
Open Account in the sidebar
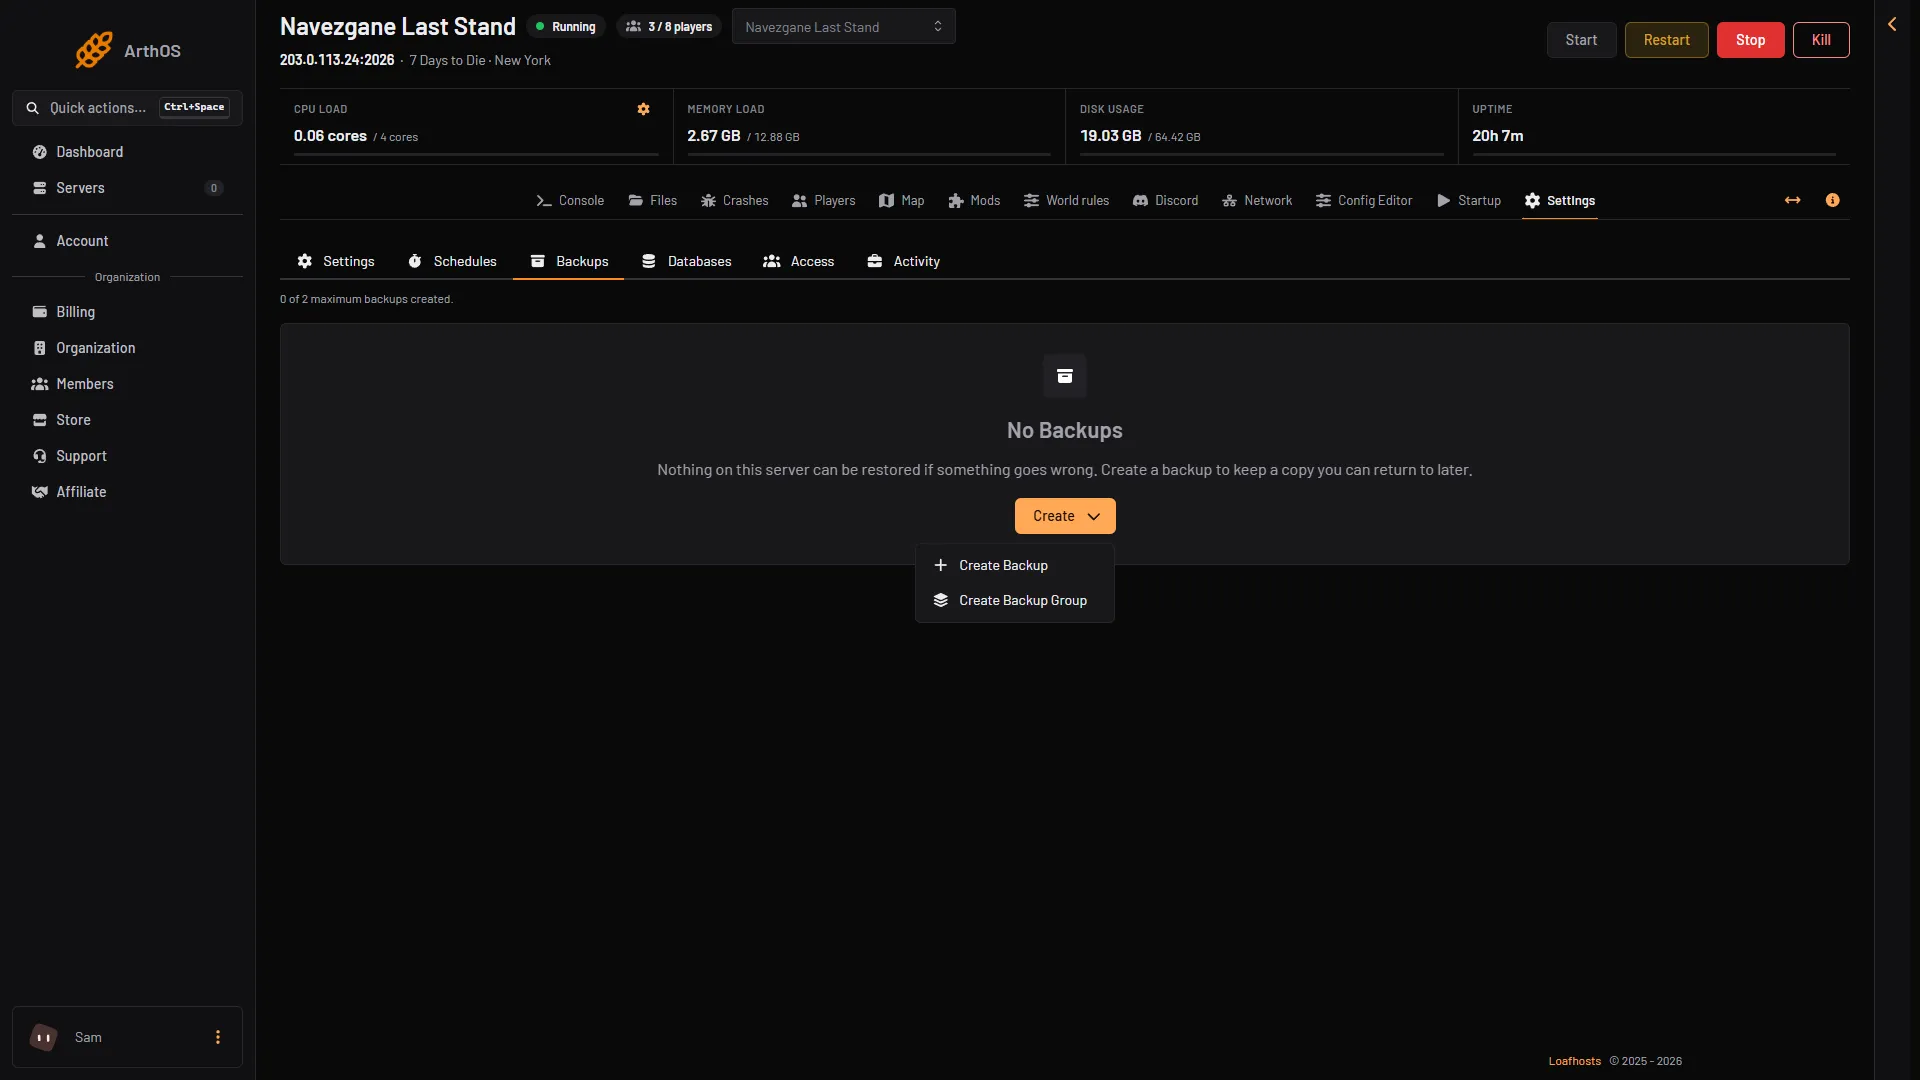pos(127,241)
